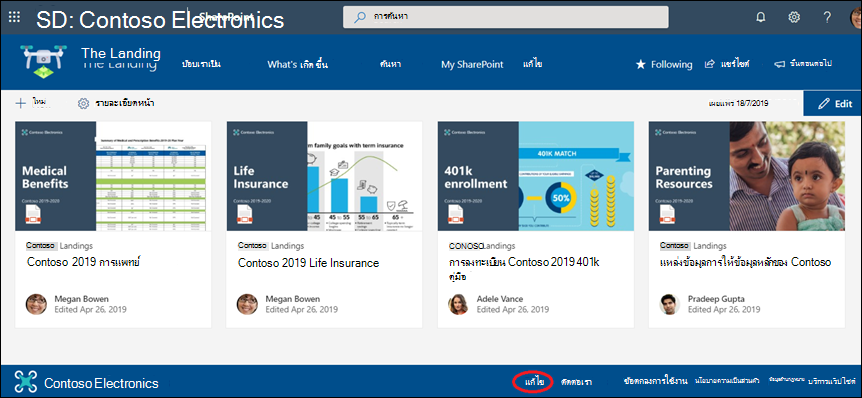Click the Contoso Electronics footer logo

(x=26, y=382)
